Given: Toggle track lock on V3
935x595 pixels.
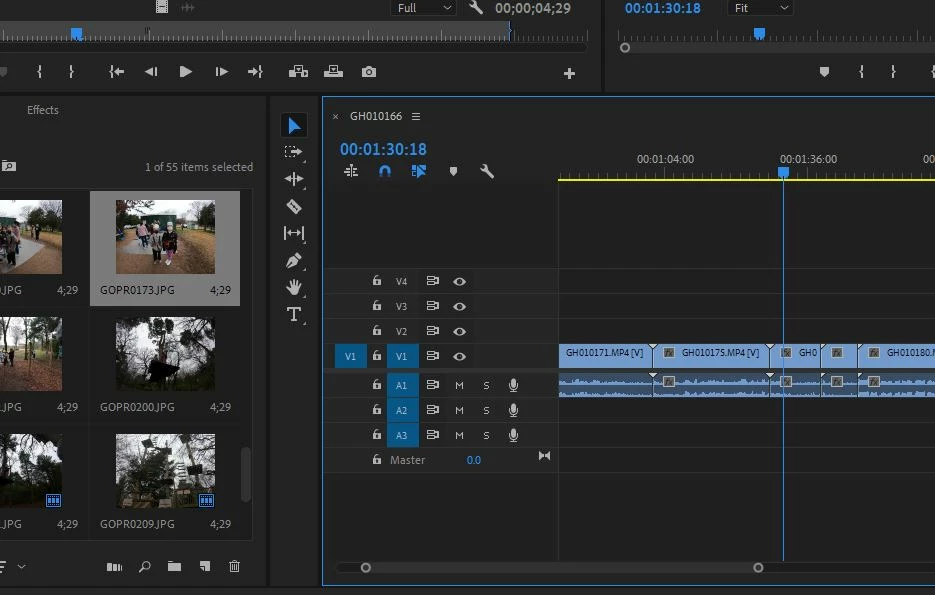Looking at the screenshot, I should coord(377,306).
